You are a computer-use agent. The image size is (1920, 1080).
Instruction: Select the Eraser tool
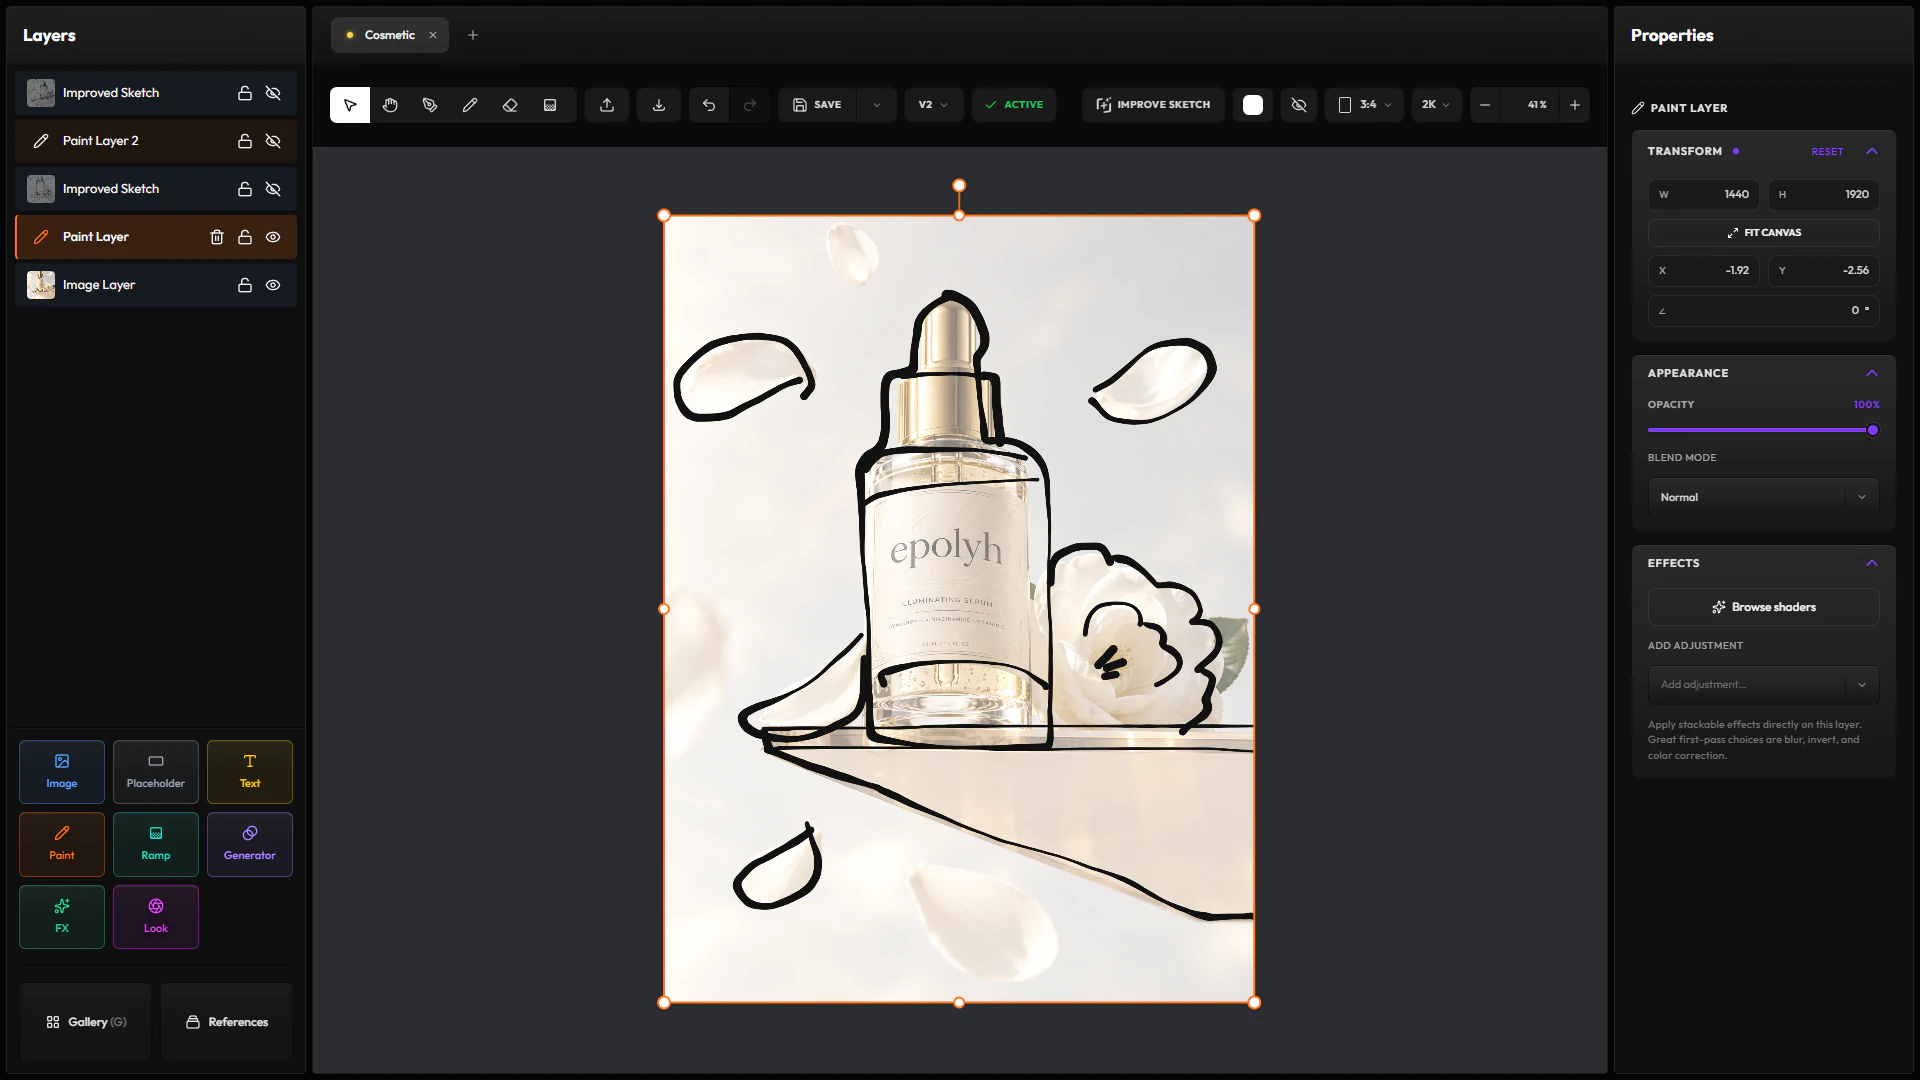[x=510, y=105]
